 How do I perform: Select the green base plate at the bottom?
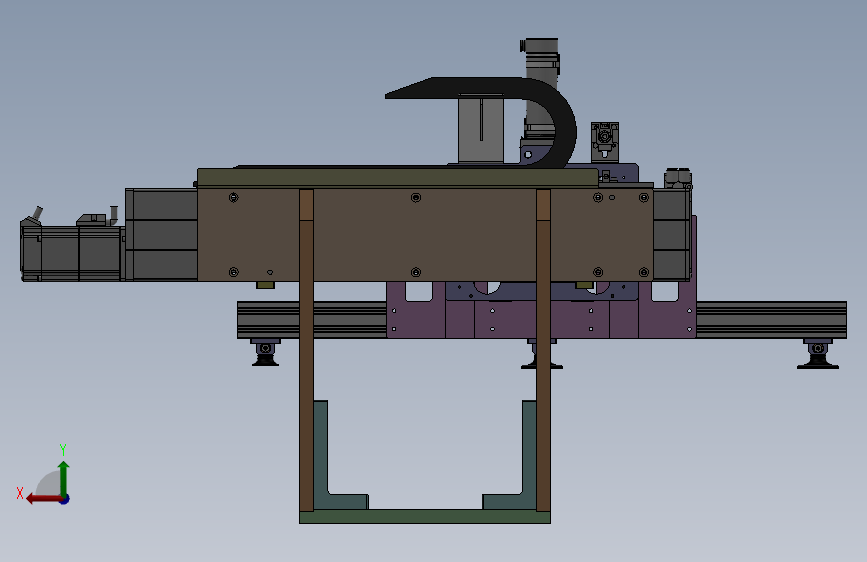tap(425, 517)
